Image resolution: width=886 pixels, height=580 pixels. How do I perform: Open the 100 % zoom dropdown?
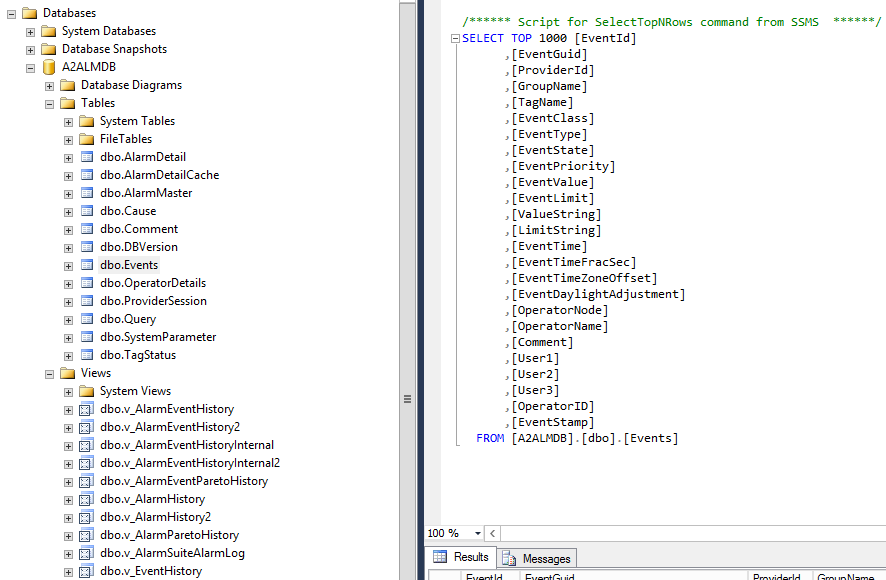point(477,533)
